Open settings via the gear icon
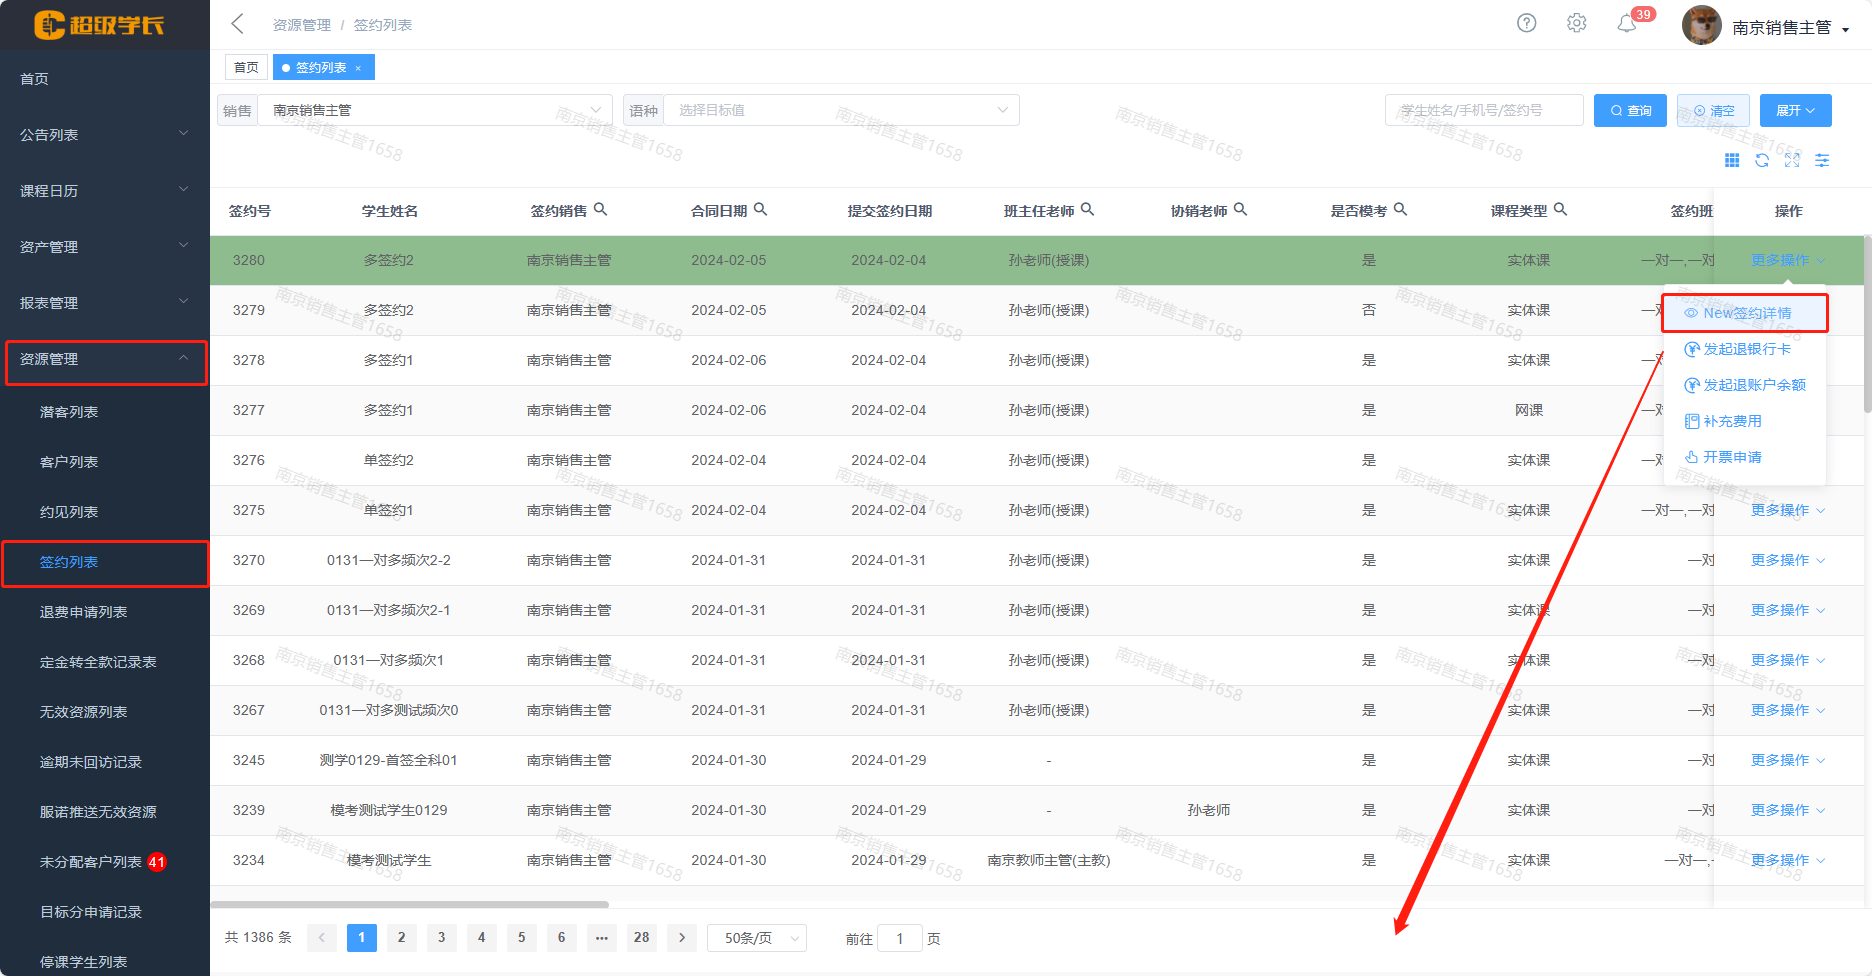This screenshot has height=976, width=1872. (1576, 23)
